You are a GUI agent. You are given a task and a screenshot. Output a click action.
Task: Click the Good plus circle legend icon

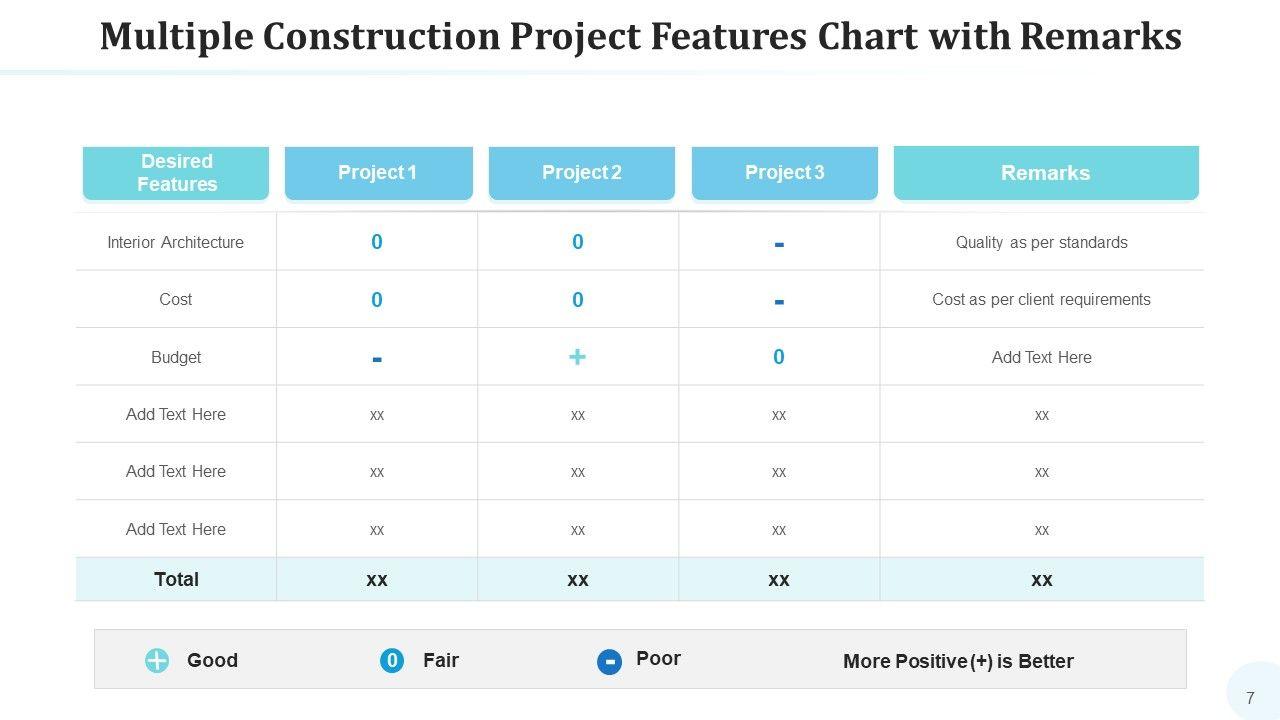pyautogui.click(x=157, y=660)
